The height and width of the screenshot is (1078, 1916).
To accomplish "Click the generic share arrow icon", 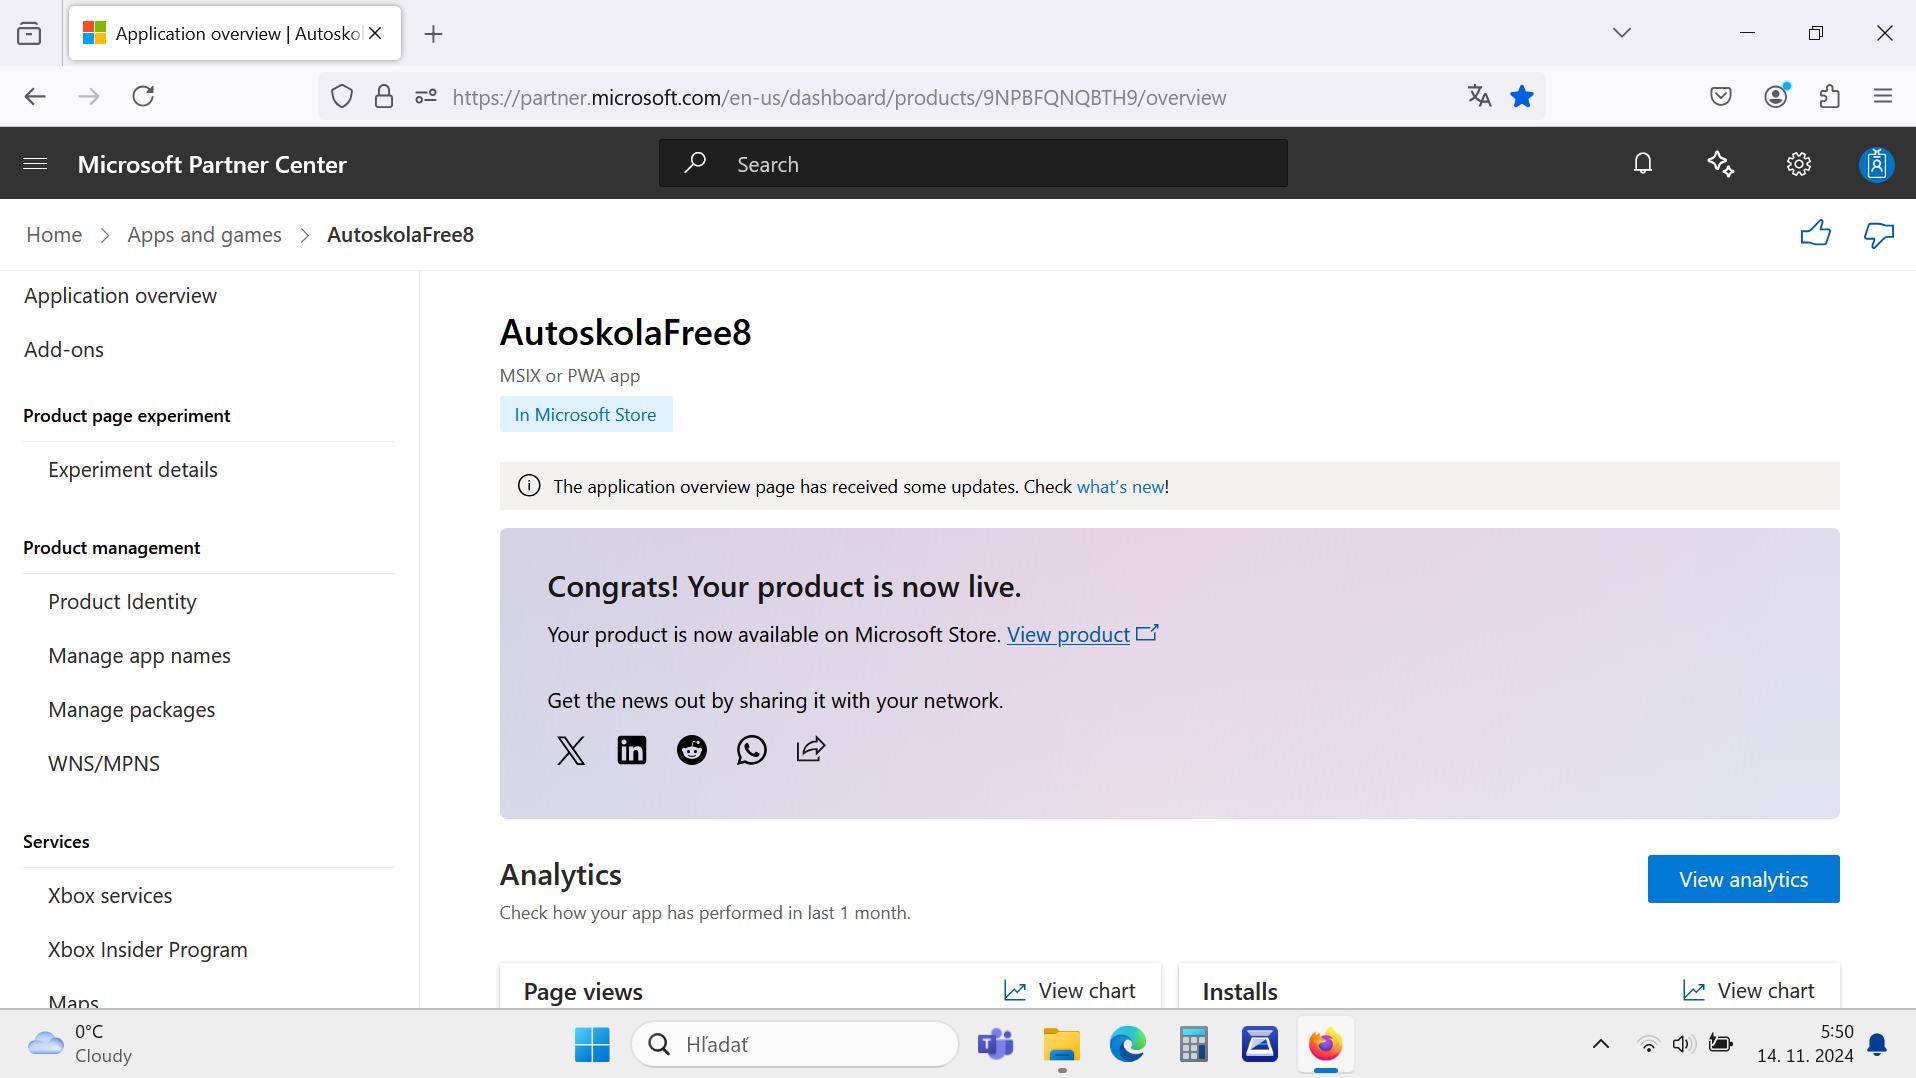I will point(811,750).
